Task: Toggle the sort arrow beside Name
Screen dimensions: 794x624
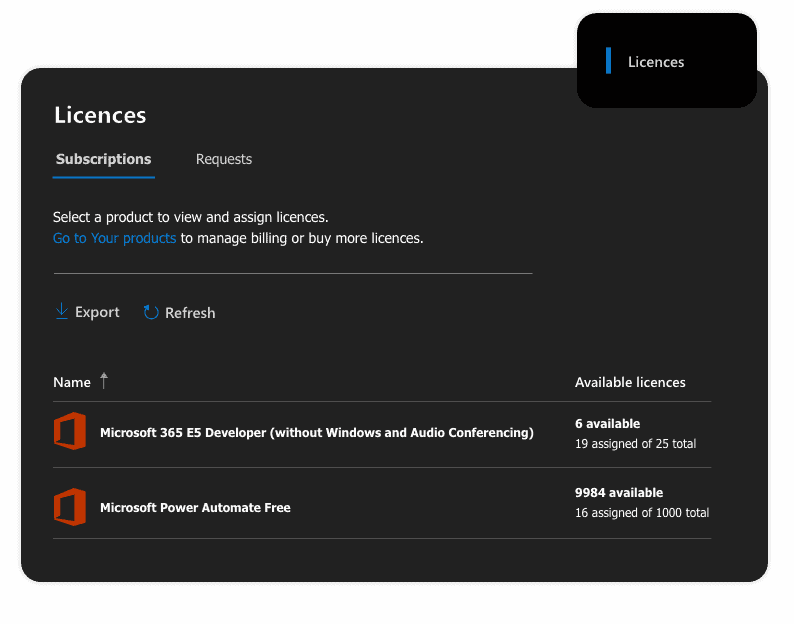Action: pyautogui.click(x=104, y=381)
